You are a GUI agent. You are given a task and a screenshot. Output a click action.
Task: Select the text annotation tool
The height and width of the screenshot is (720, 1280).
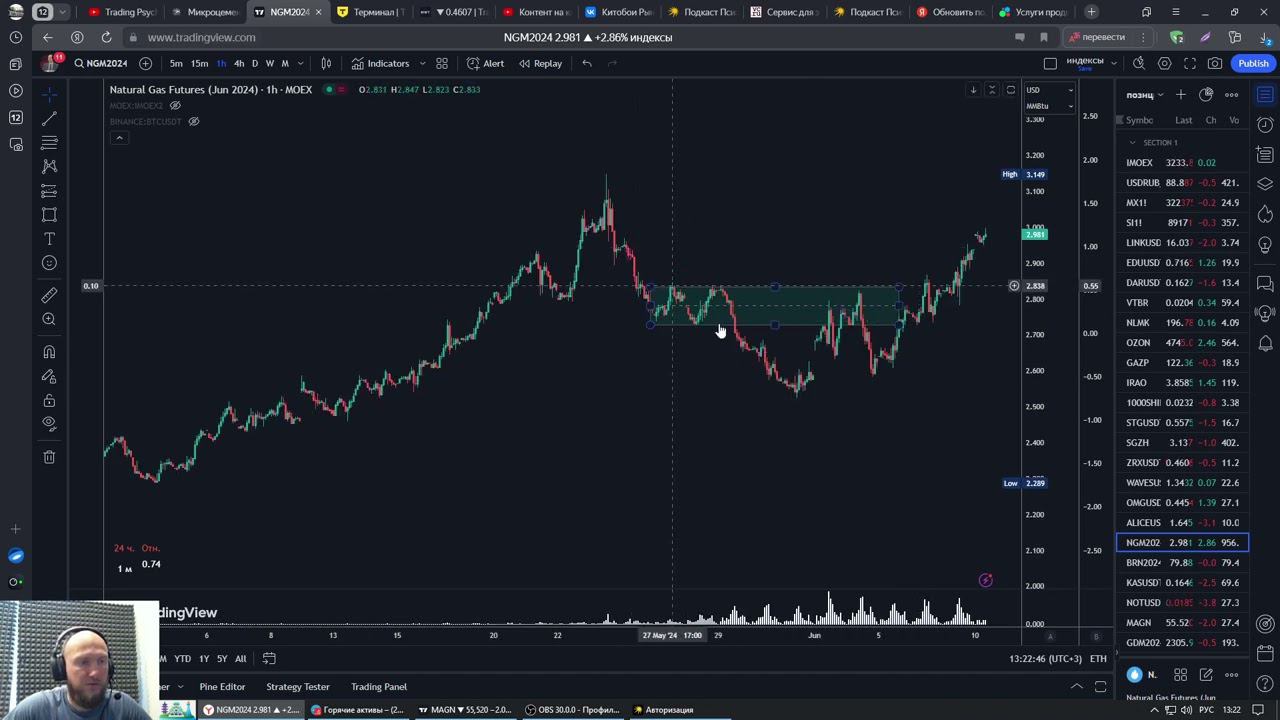pyautogui.click(x=49, y=239)
